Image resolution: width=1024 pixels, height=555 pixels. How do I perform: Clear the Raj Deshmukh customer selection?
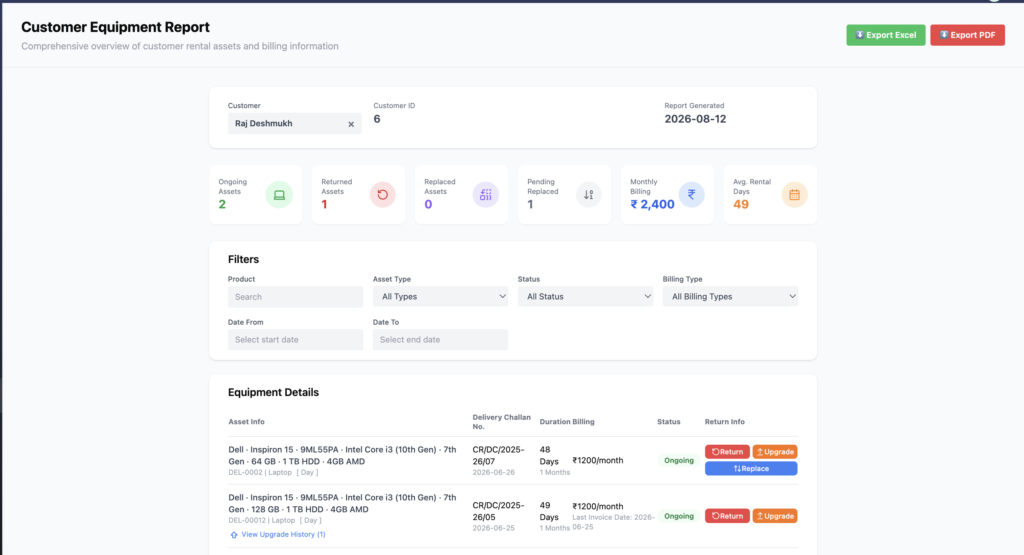point(351,124)
